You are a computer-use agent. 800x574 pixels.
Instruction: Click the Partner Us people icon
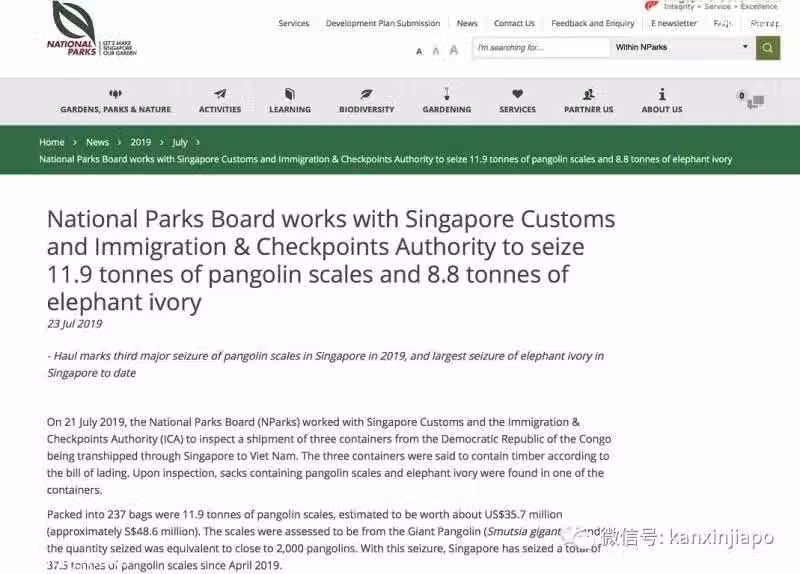pos(588,94)
